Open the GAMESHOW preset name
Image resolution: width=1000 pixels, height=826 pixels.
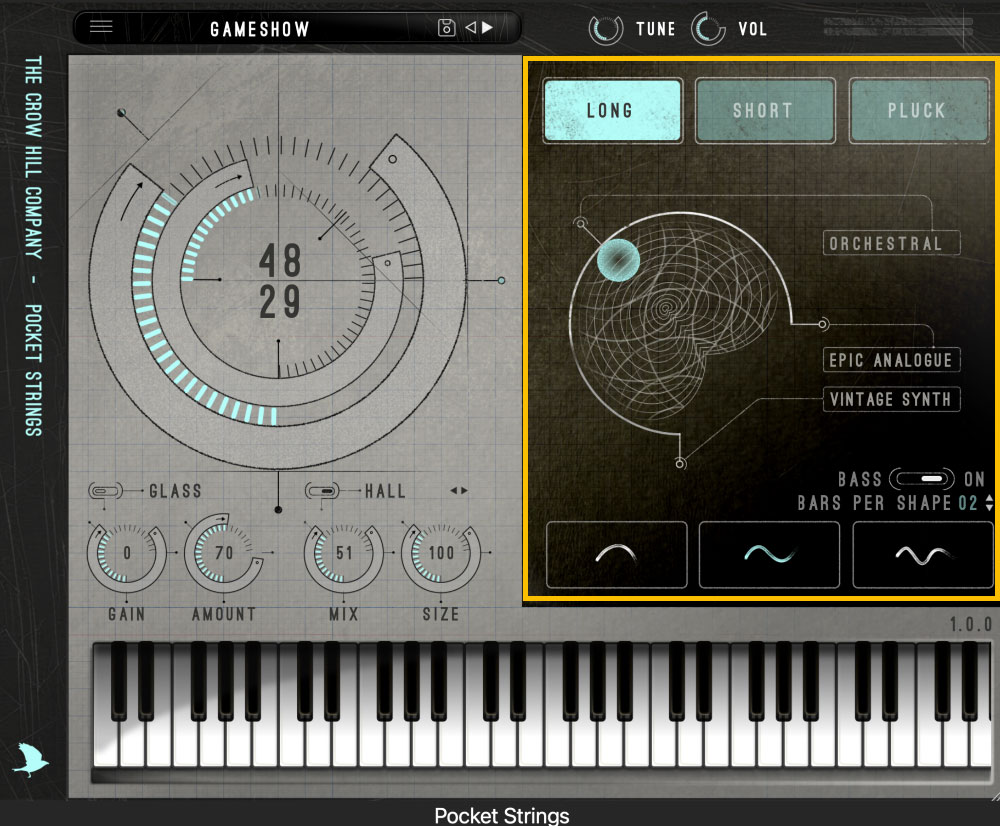coord(260,29)
